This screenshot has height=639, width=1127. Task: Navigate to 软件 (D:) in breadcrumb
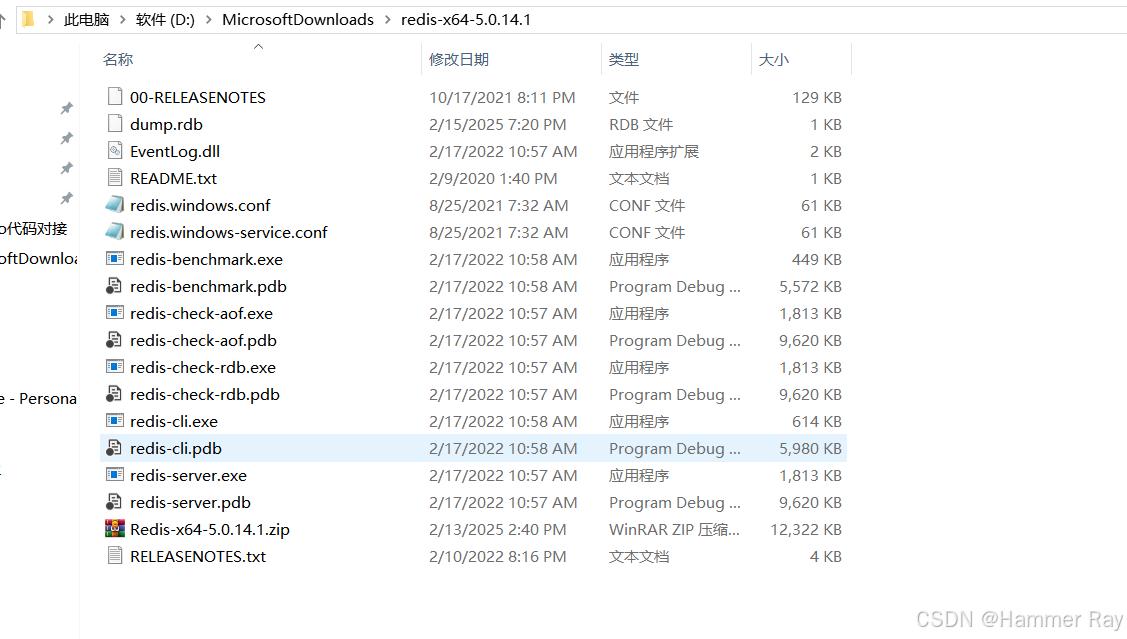tap(165, 19)
